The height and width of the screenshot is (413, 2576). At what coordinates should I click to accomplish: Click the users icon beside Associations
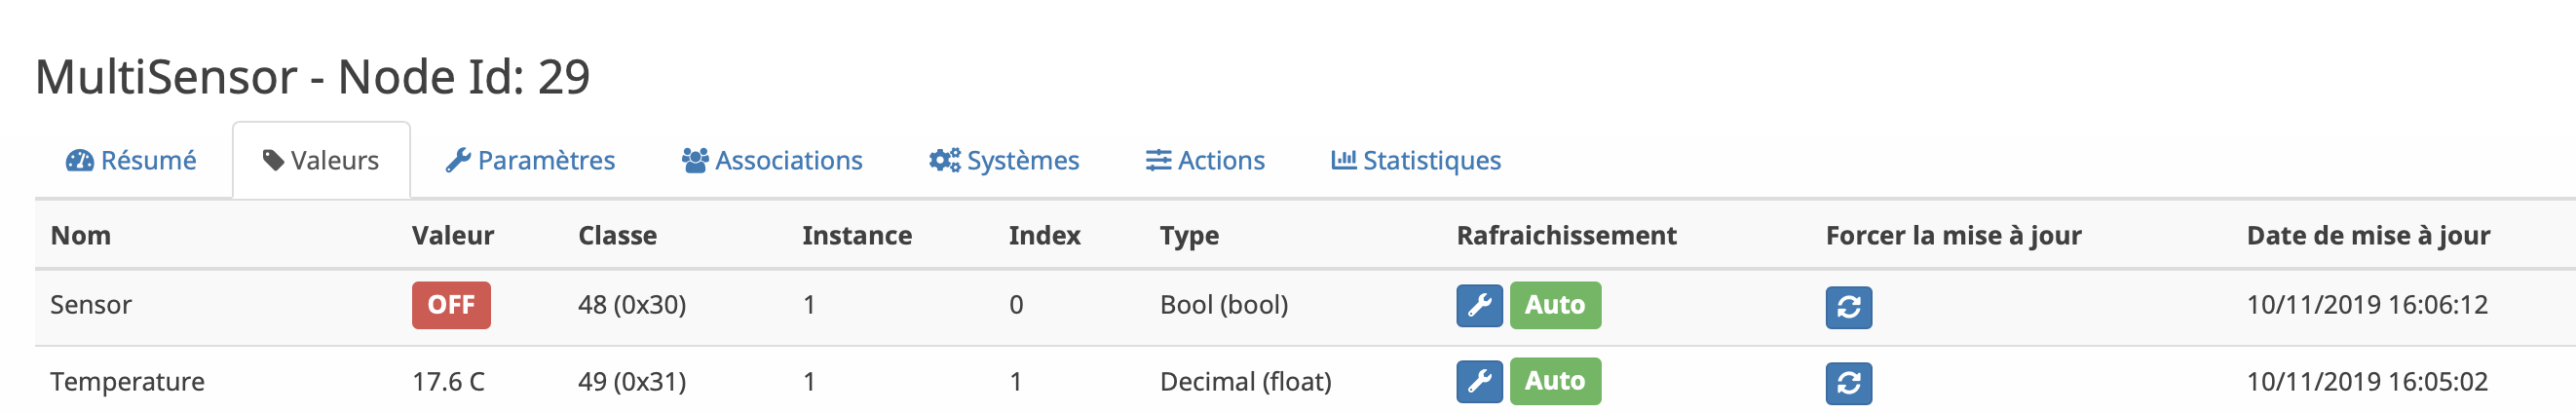pos(695,161)
